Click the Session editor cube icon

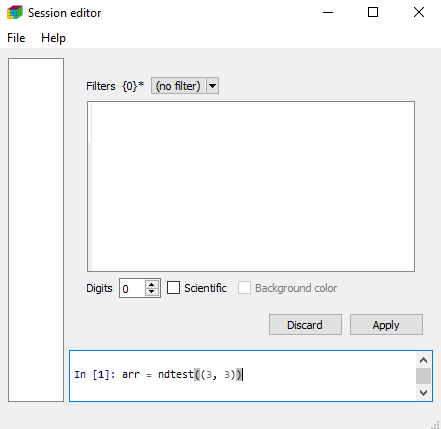pyautogui.click(x=15, y=13)
